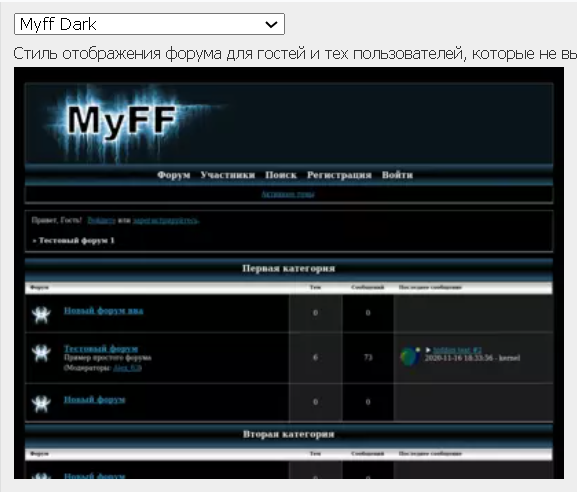Click the Войти menu item
Image resolution: width=577 pixels, height=492 pixels.
[397, 175]
